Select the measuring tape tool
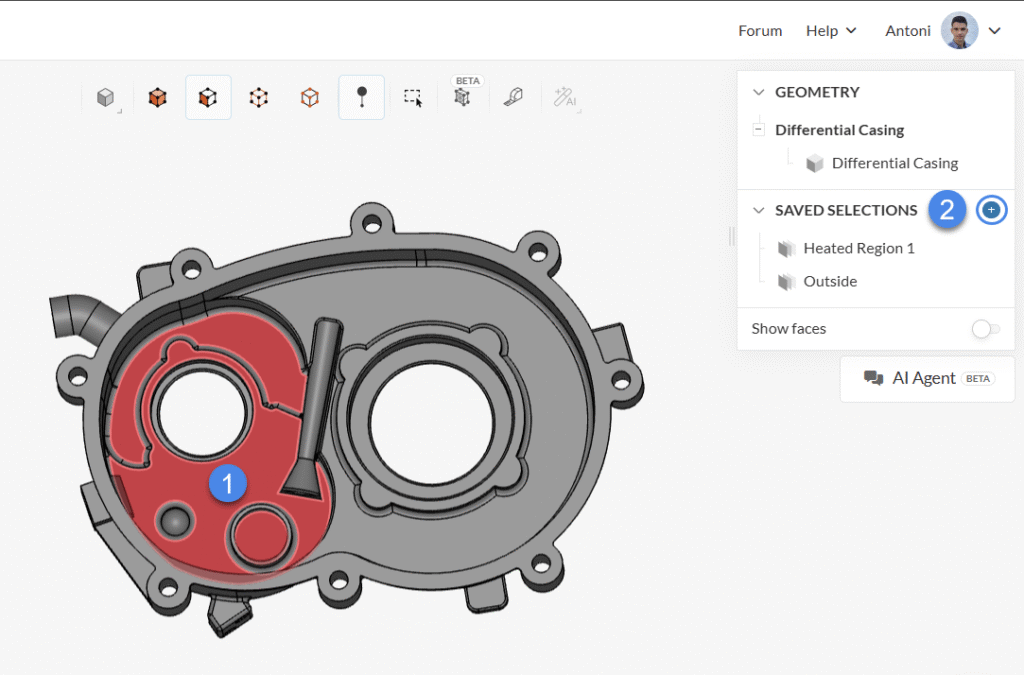1024x675 pixels. tap(513, 97)
